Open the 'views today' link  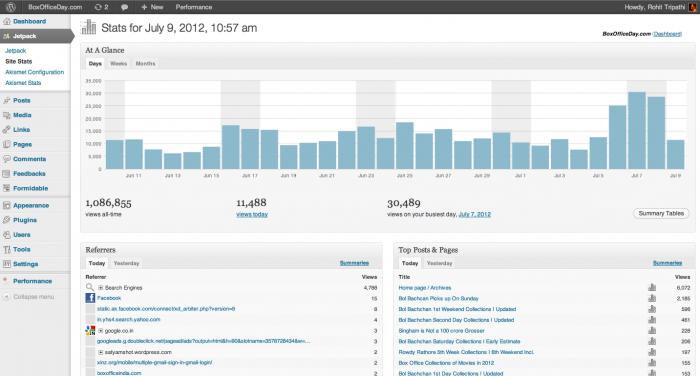(252, 214)
